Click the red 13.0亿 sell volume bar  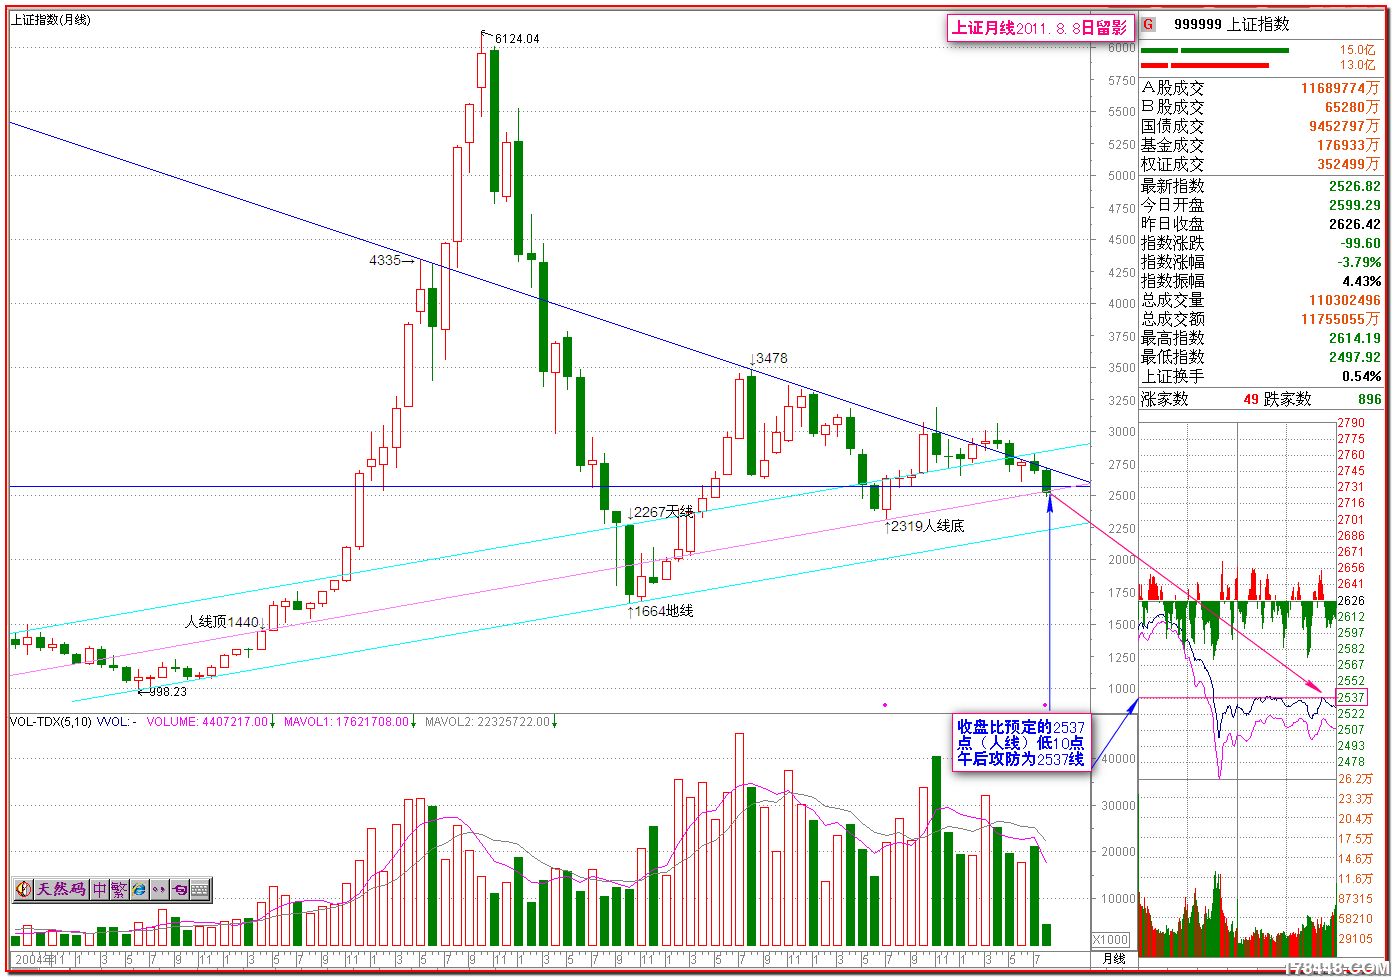[1205, 65]
